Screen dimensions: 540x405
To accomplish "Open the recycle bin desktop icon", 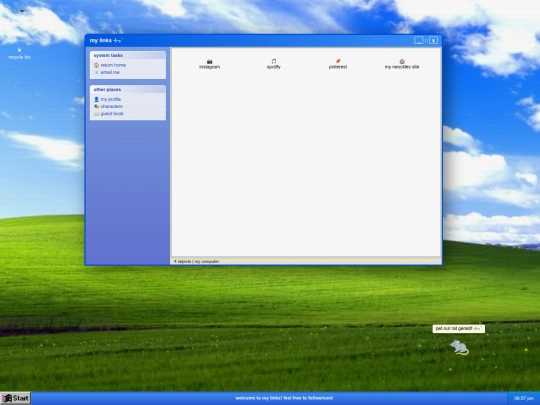I will 19,54.
